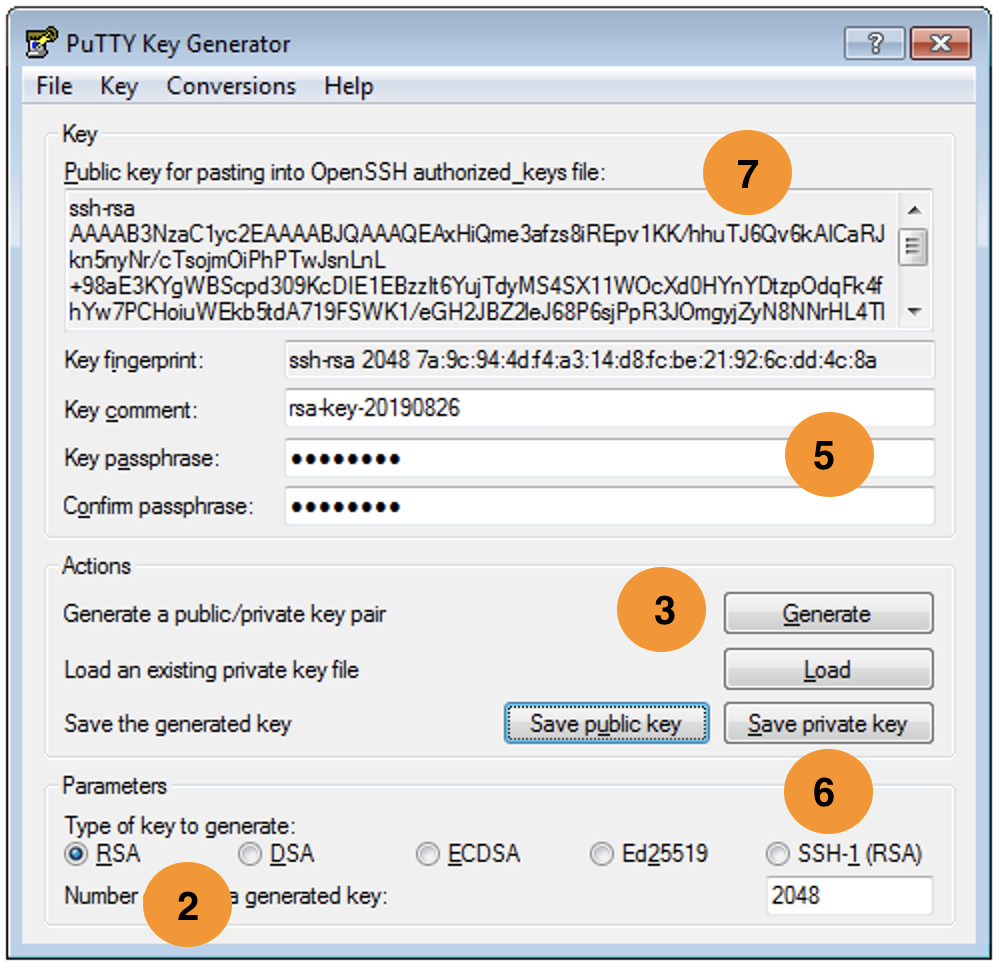Open the Conversions menu
The width and height of the screenshot is (1002, 968).
(231, 86)
